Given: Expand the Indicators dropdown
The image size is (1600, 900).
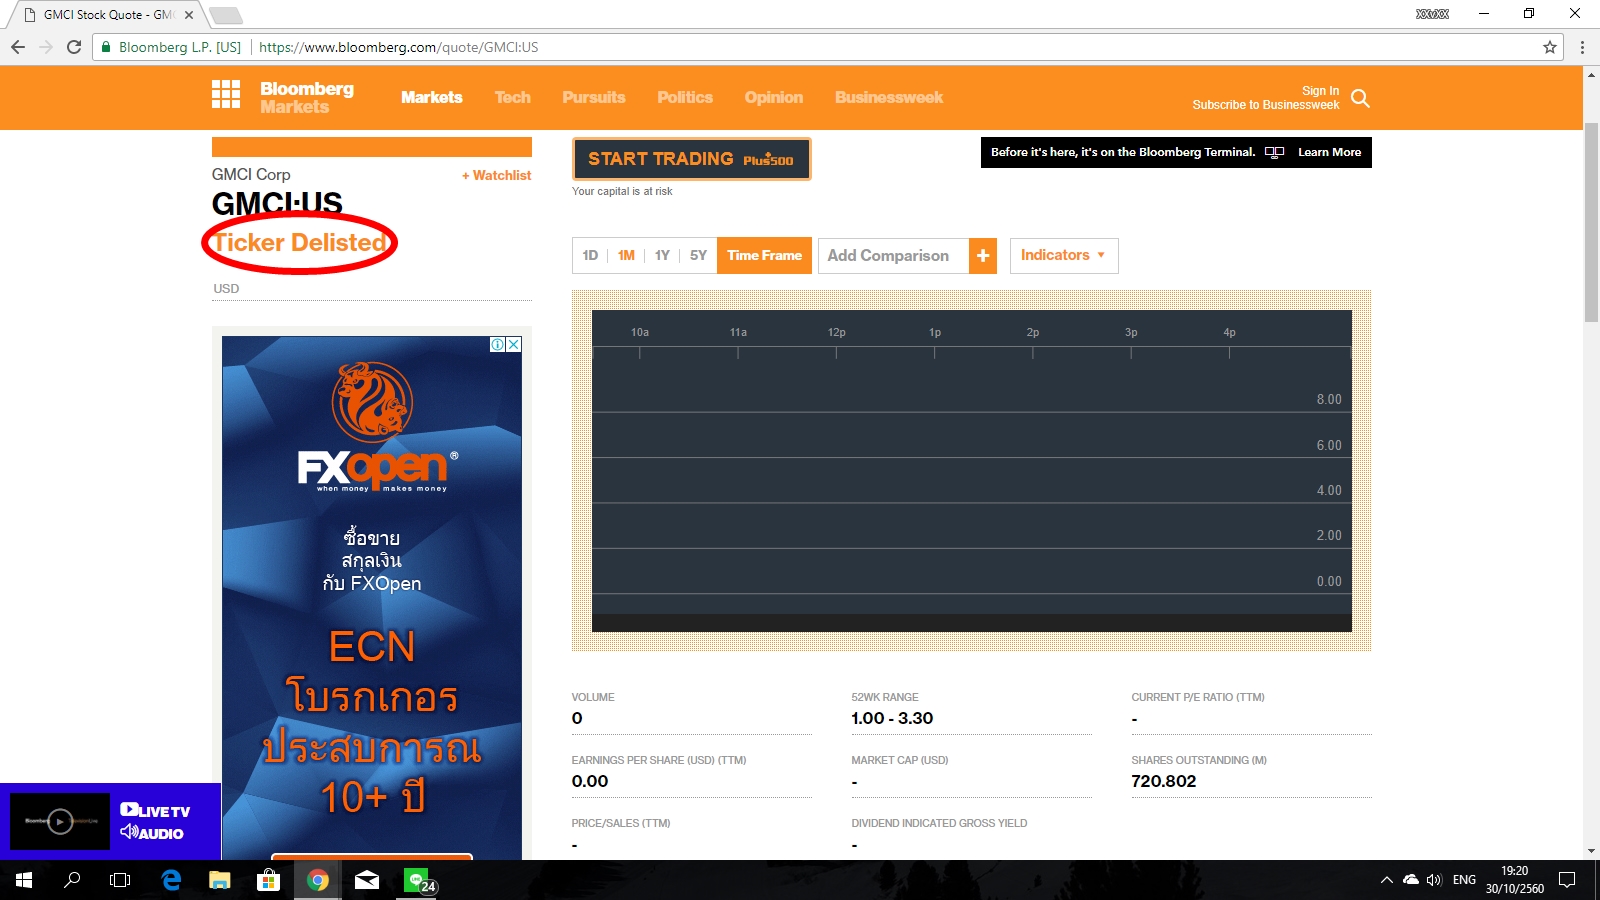Looking at the screenshot, I should (x=1063, y=256).
